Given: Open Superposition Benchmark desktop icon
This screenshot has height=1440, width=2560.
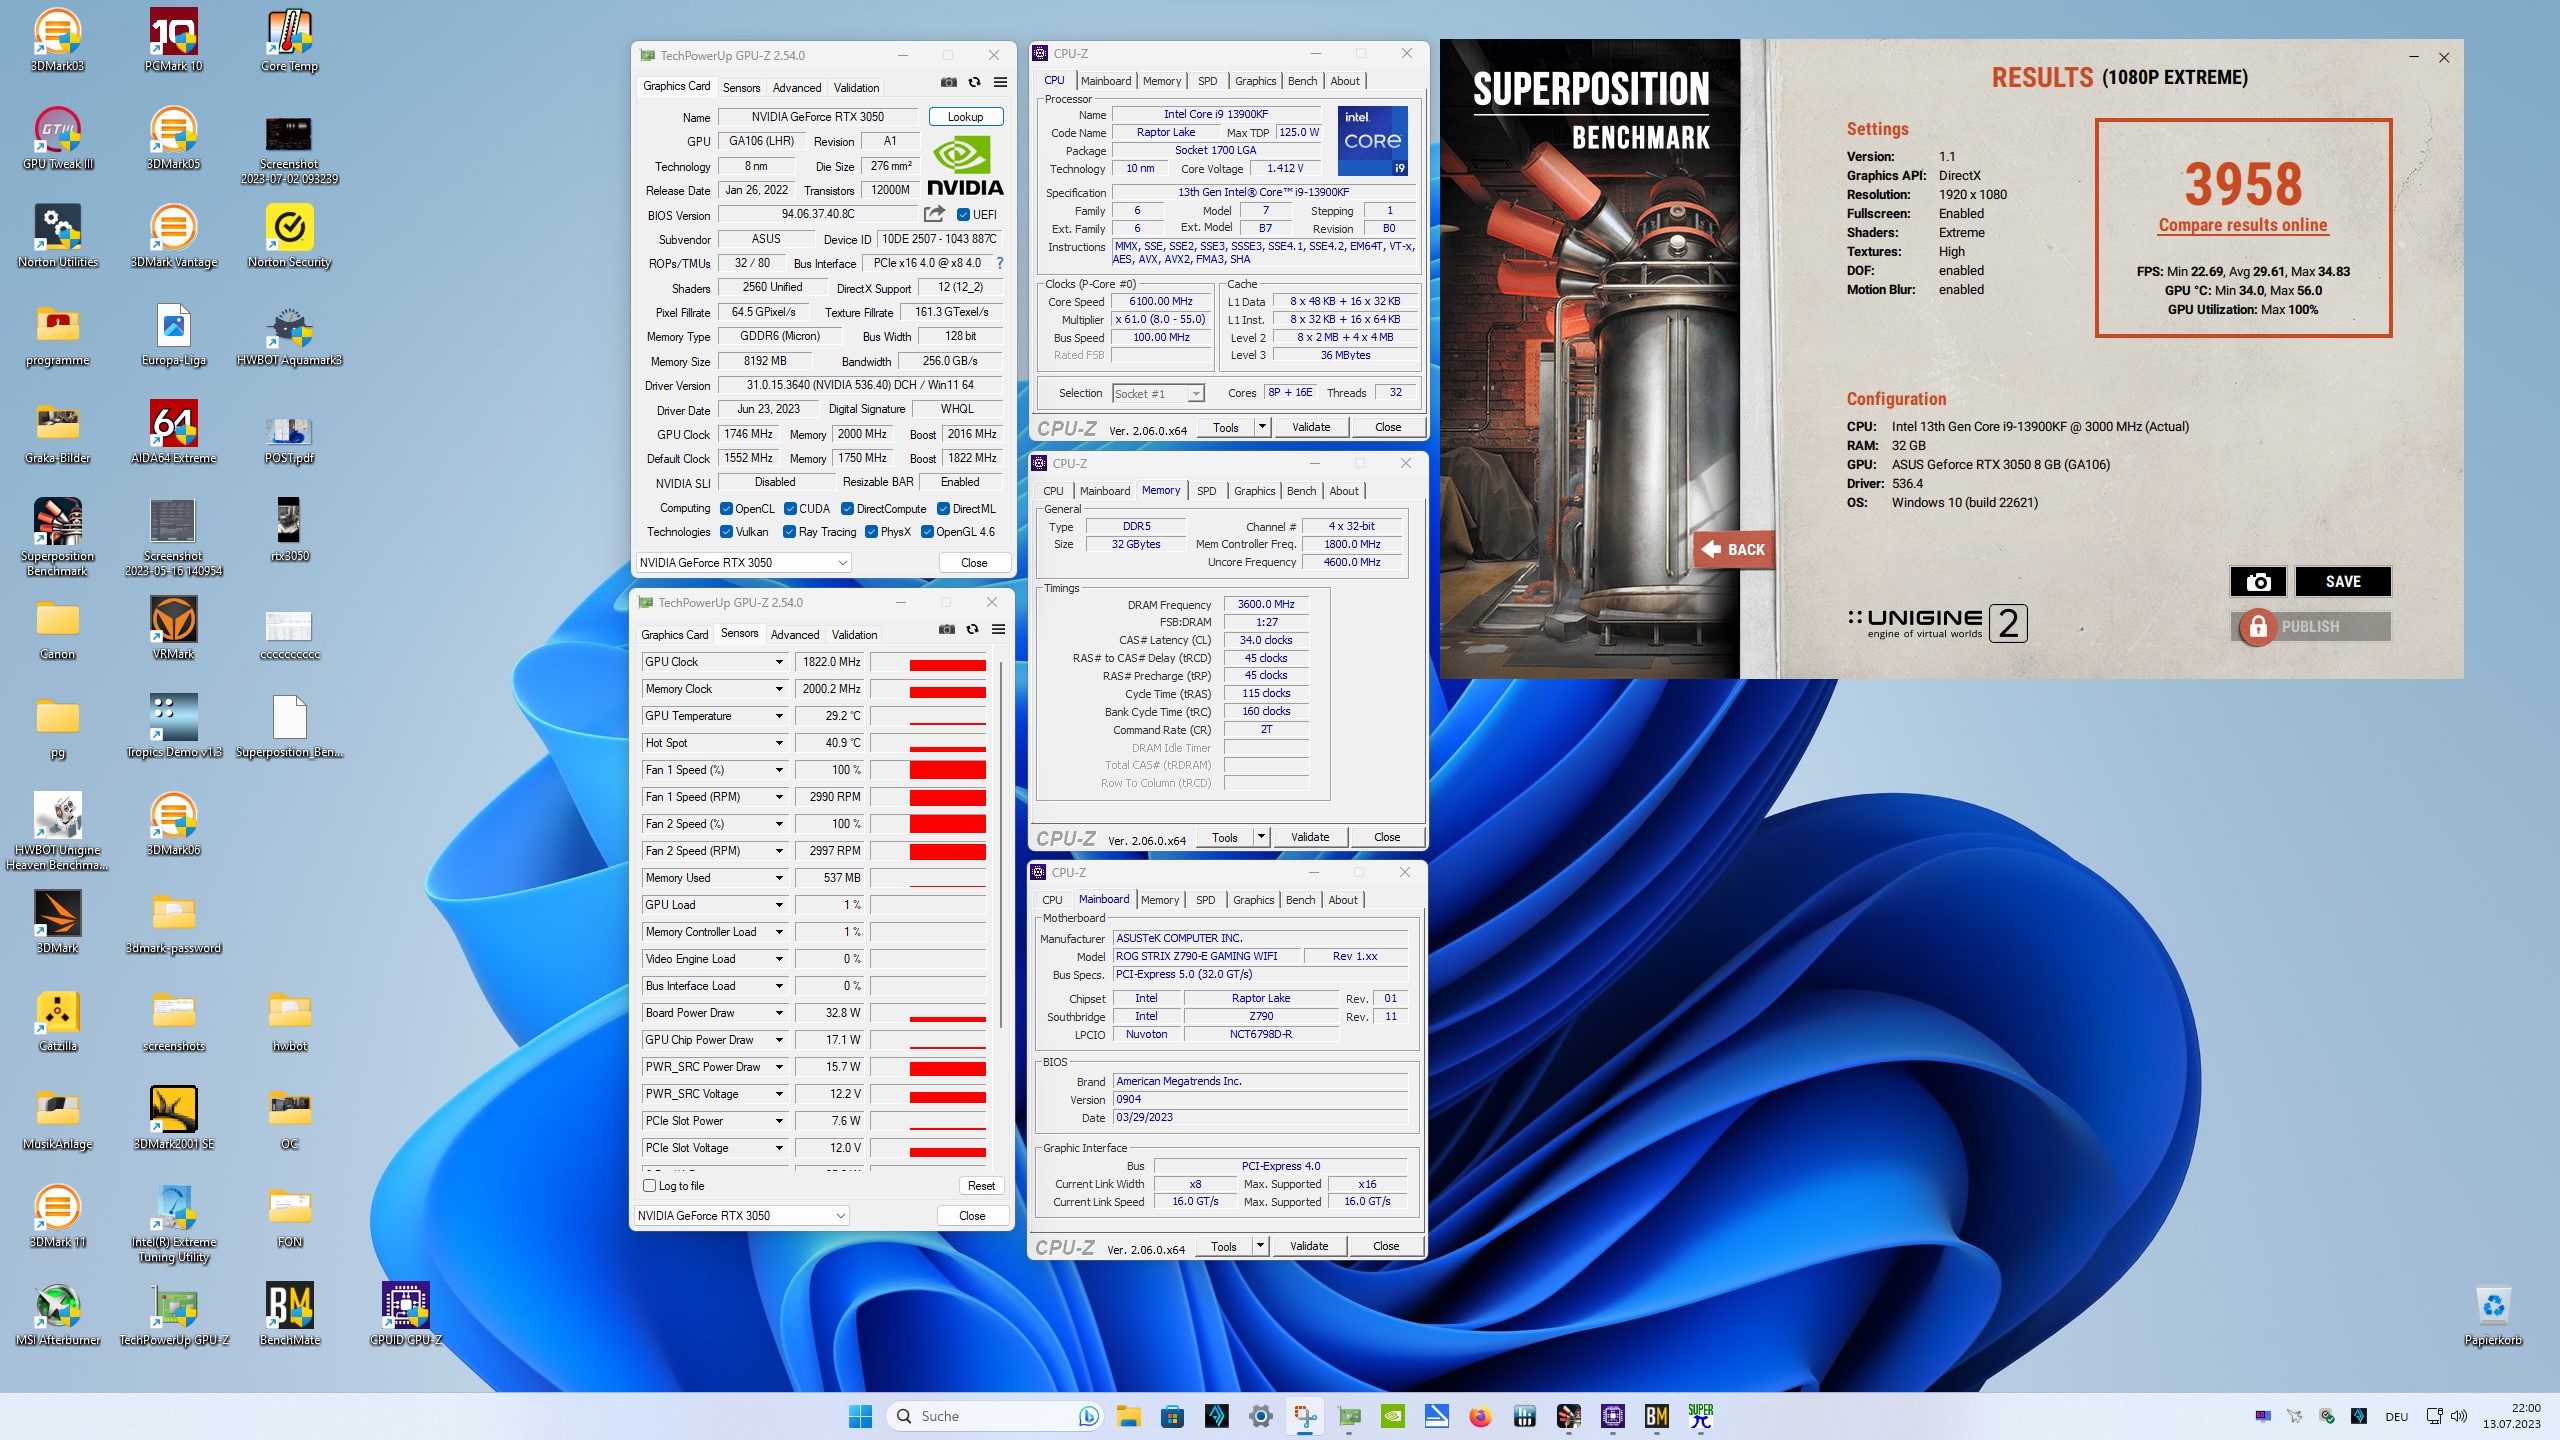Looking at the screenshot, I should pos(57,537).
